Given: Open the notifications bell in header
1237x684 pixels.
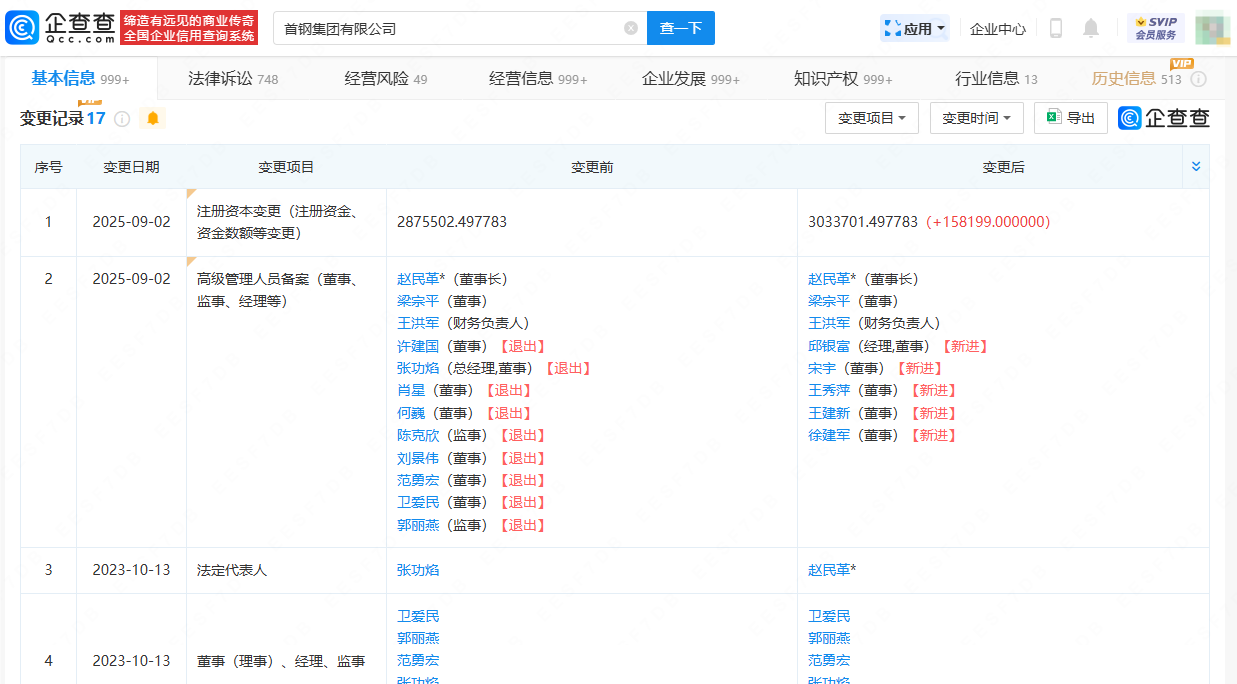Looking at the screenshot, I should [1091, 28].
